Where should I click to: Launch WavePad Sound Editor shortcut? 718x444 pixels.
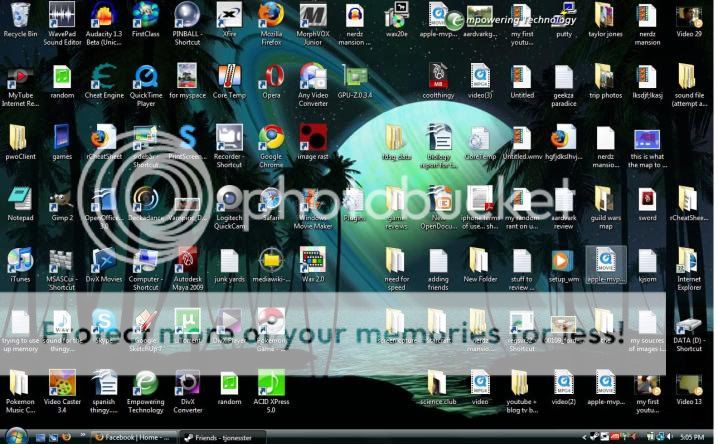[61, 16]
